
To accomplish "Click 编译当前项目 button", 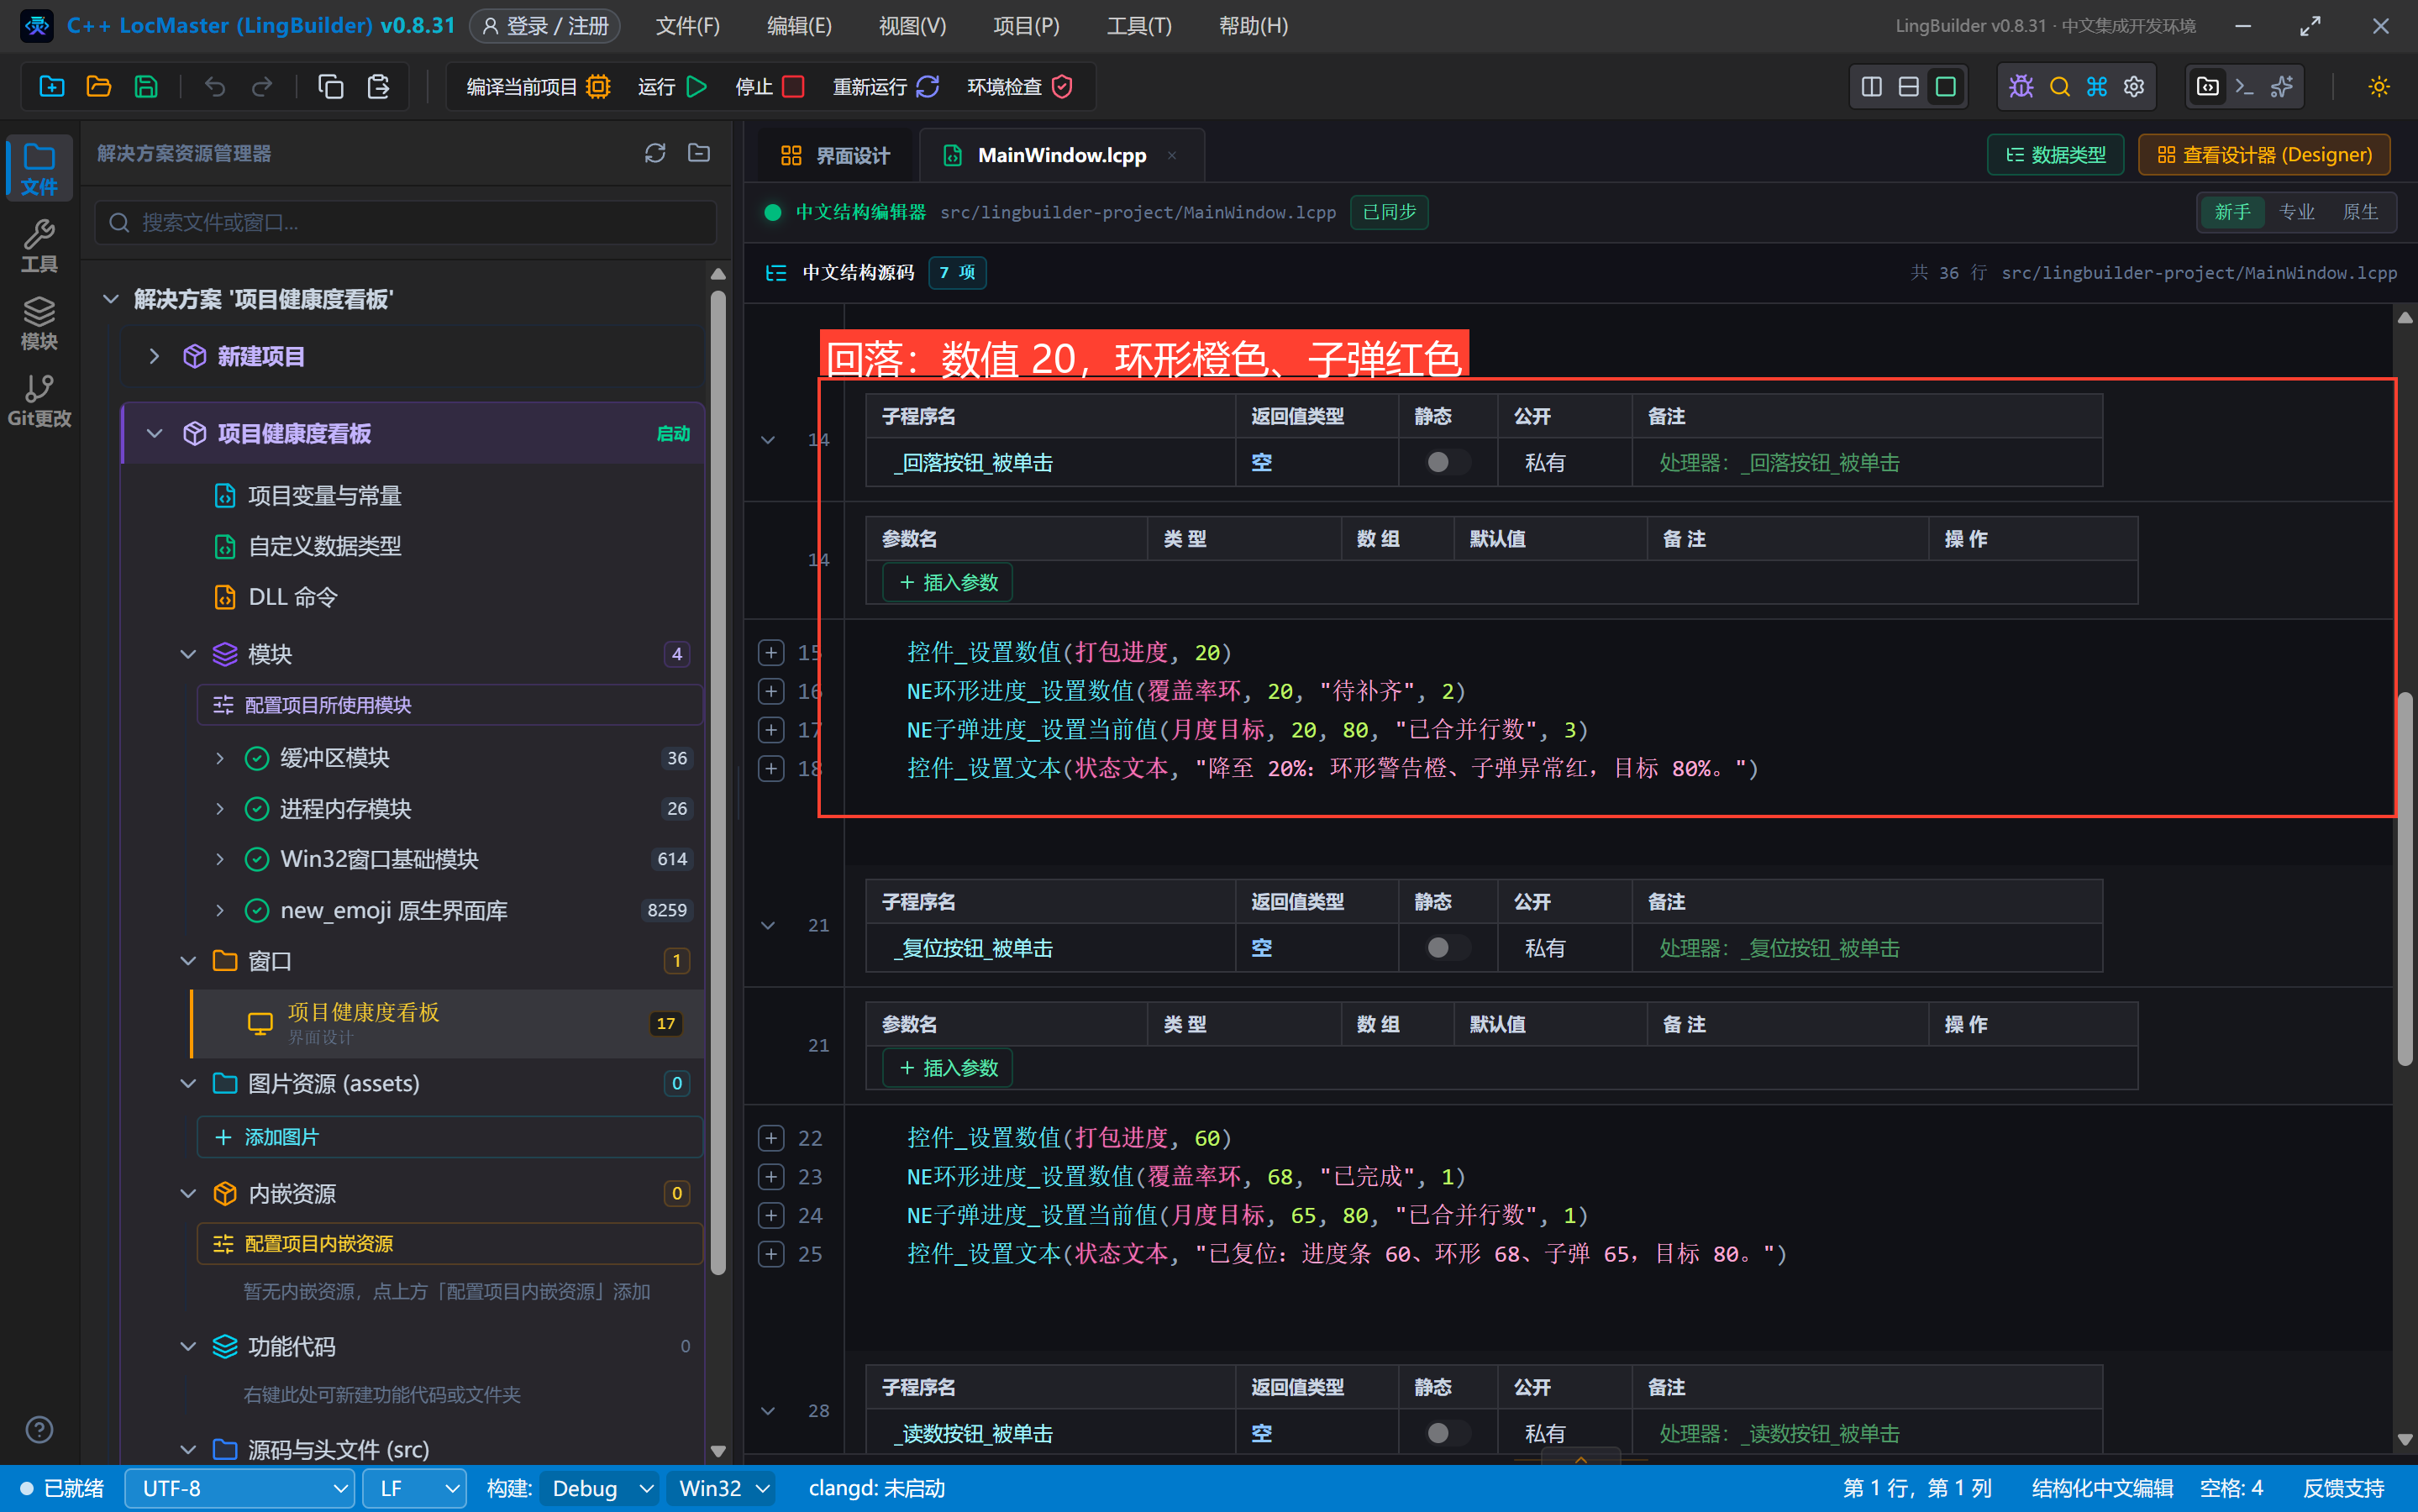I will point(538,87).
